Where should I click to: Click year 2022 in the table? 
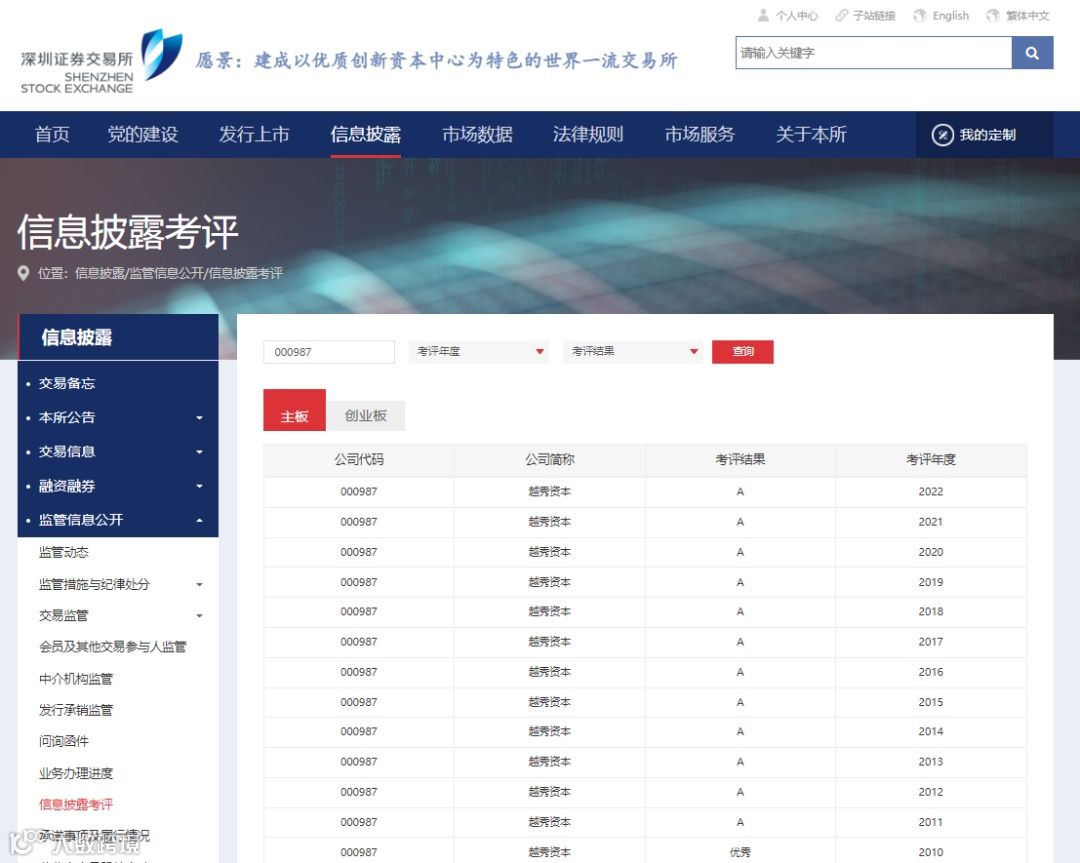(x=931, y=492)
